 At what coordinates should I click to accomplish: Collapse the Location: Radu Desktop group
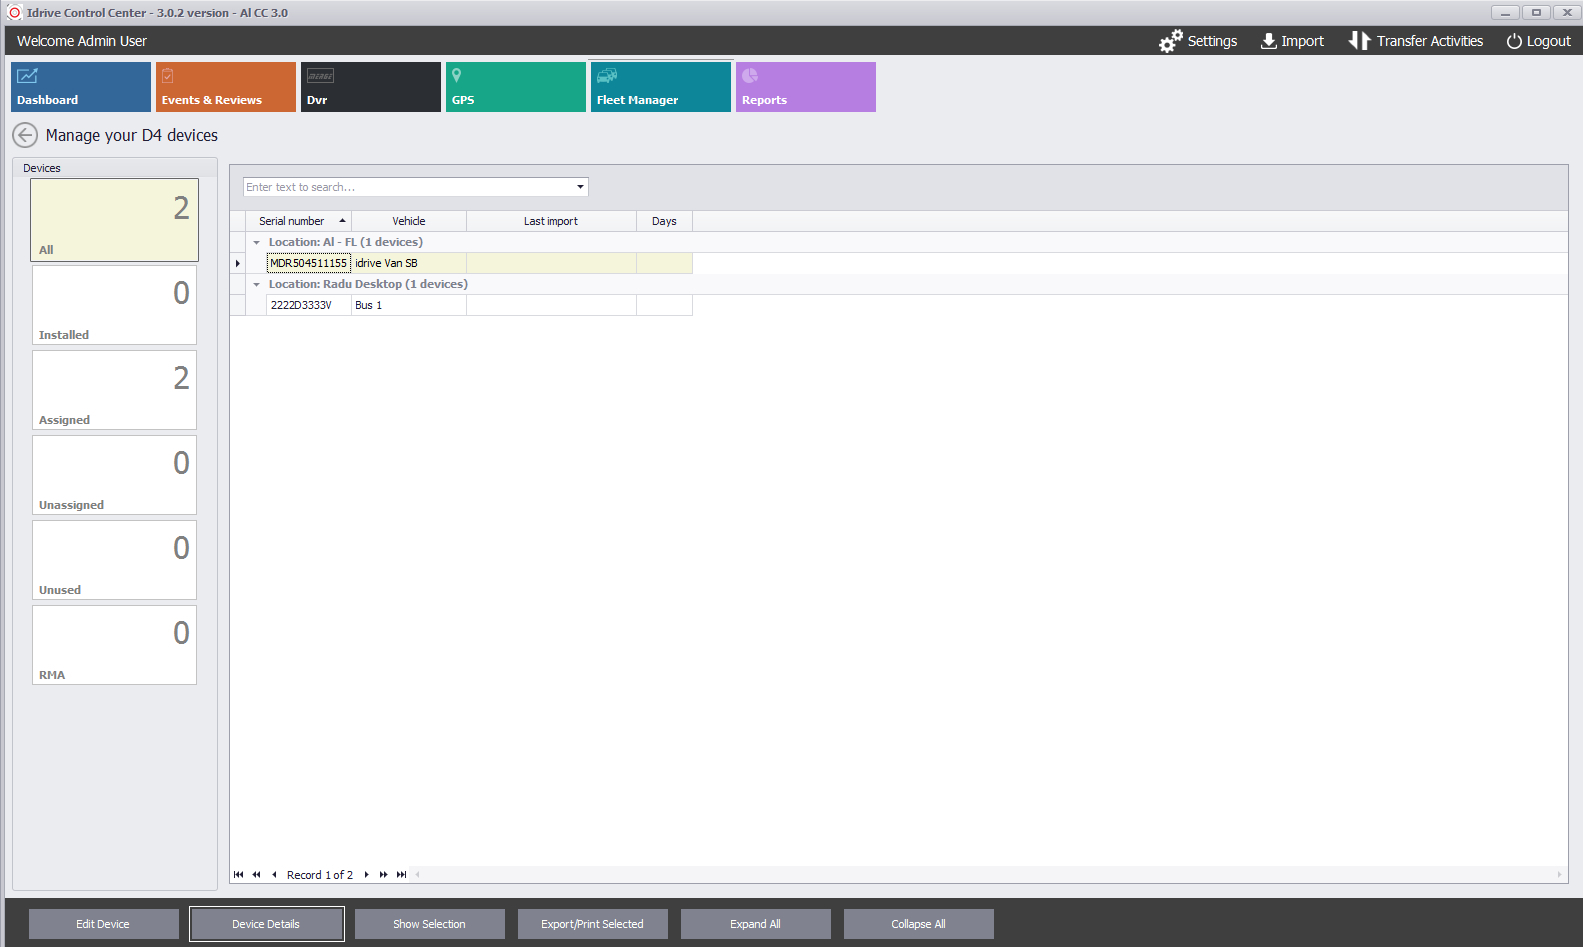tap(256, 285)
